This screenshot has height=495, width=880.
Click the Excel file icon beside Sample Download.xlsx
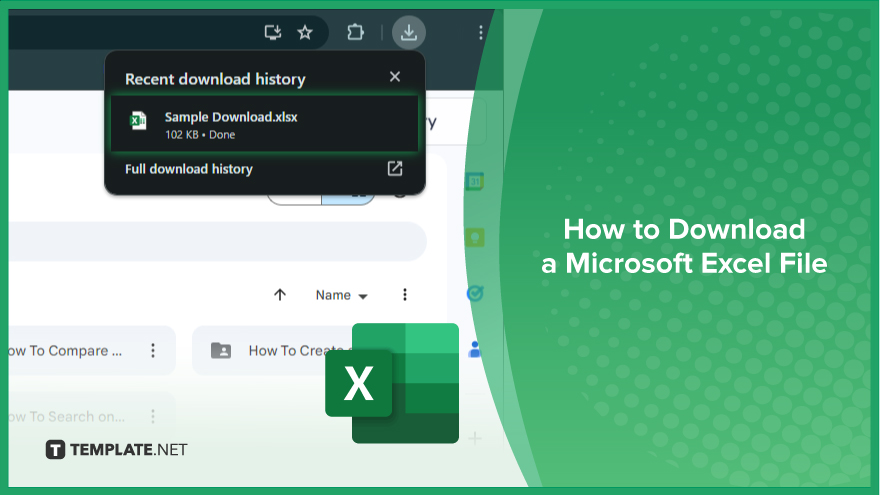pos(139,120)
